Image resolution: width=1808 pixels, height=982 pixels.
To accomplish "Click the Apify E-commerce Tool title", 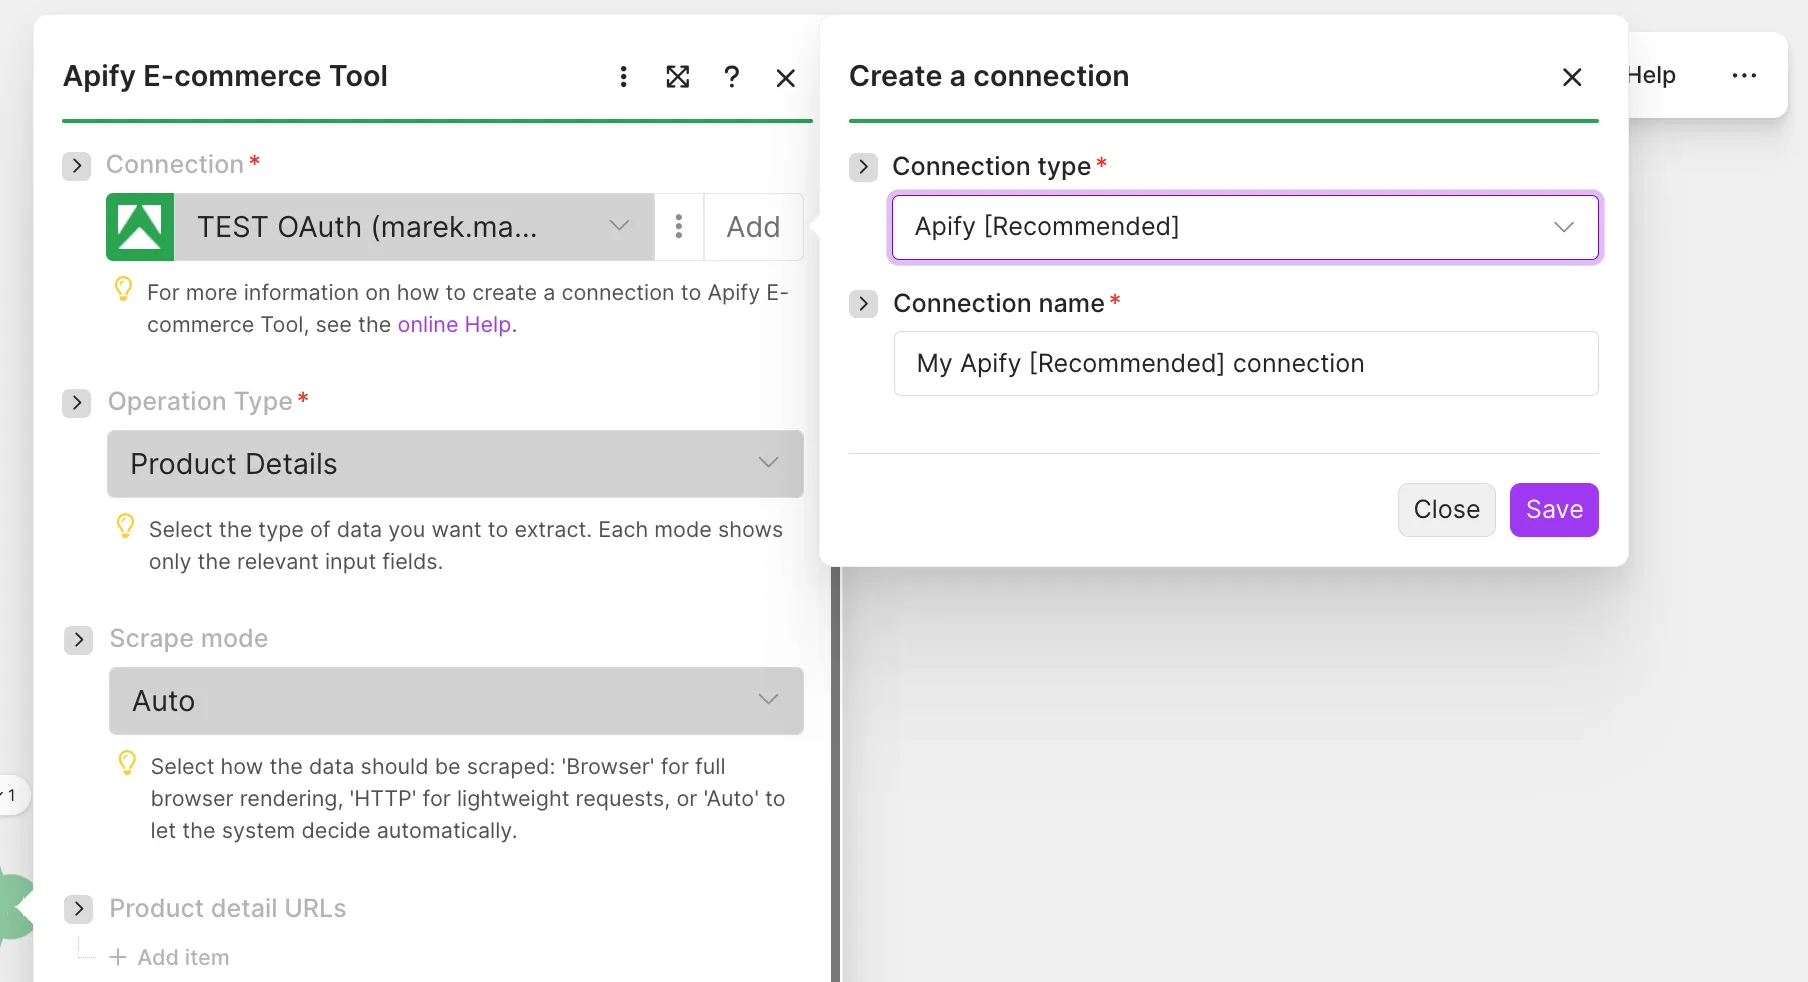I will 225,76.
